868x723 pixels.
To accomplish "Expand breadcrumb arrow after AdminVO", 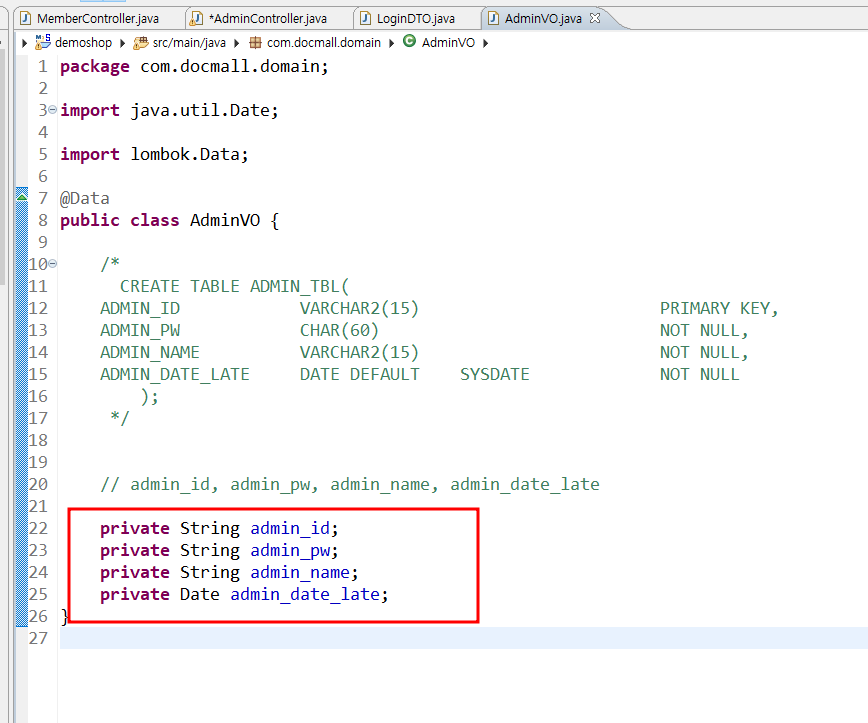I will 485,43.
